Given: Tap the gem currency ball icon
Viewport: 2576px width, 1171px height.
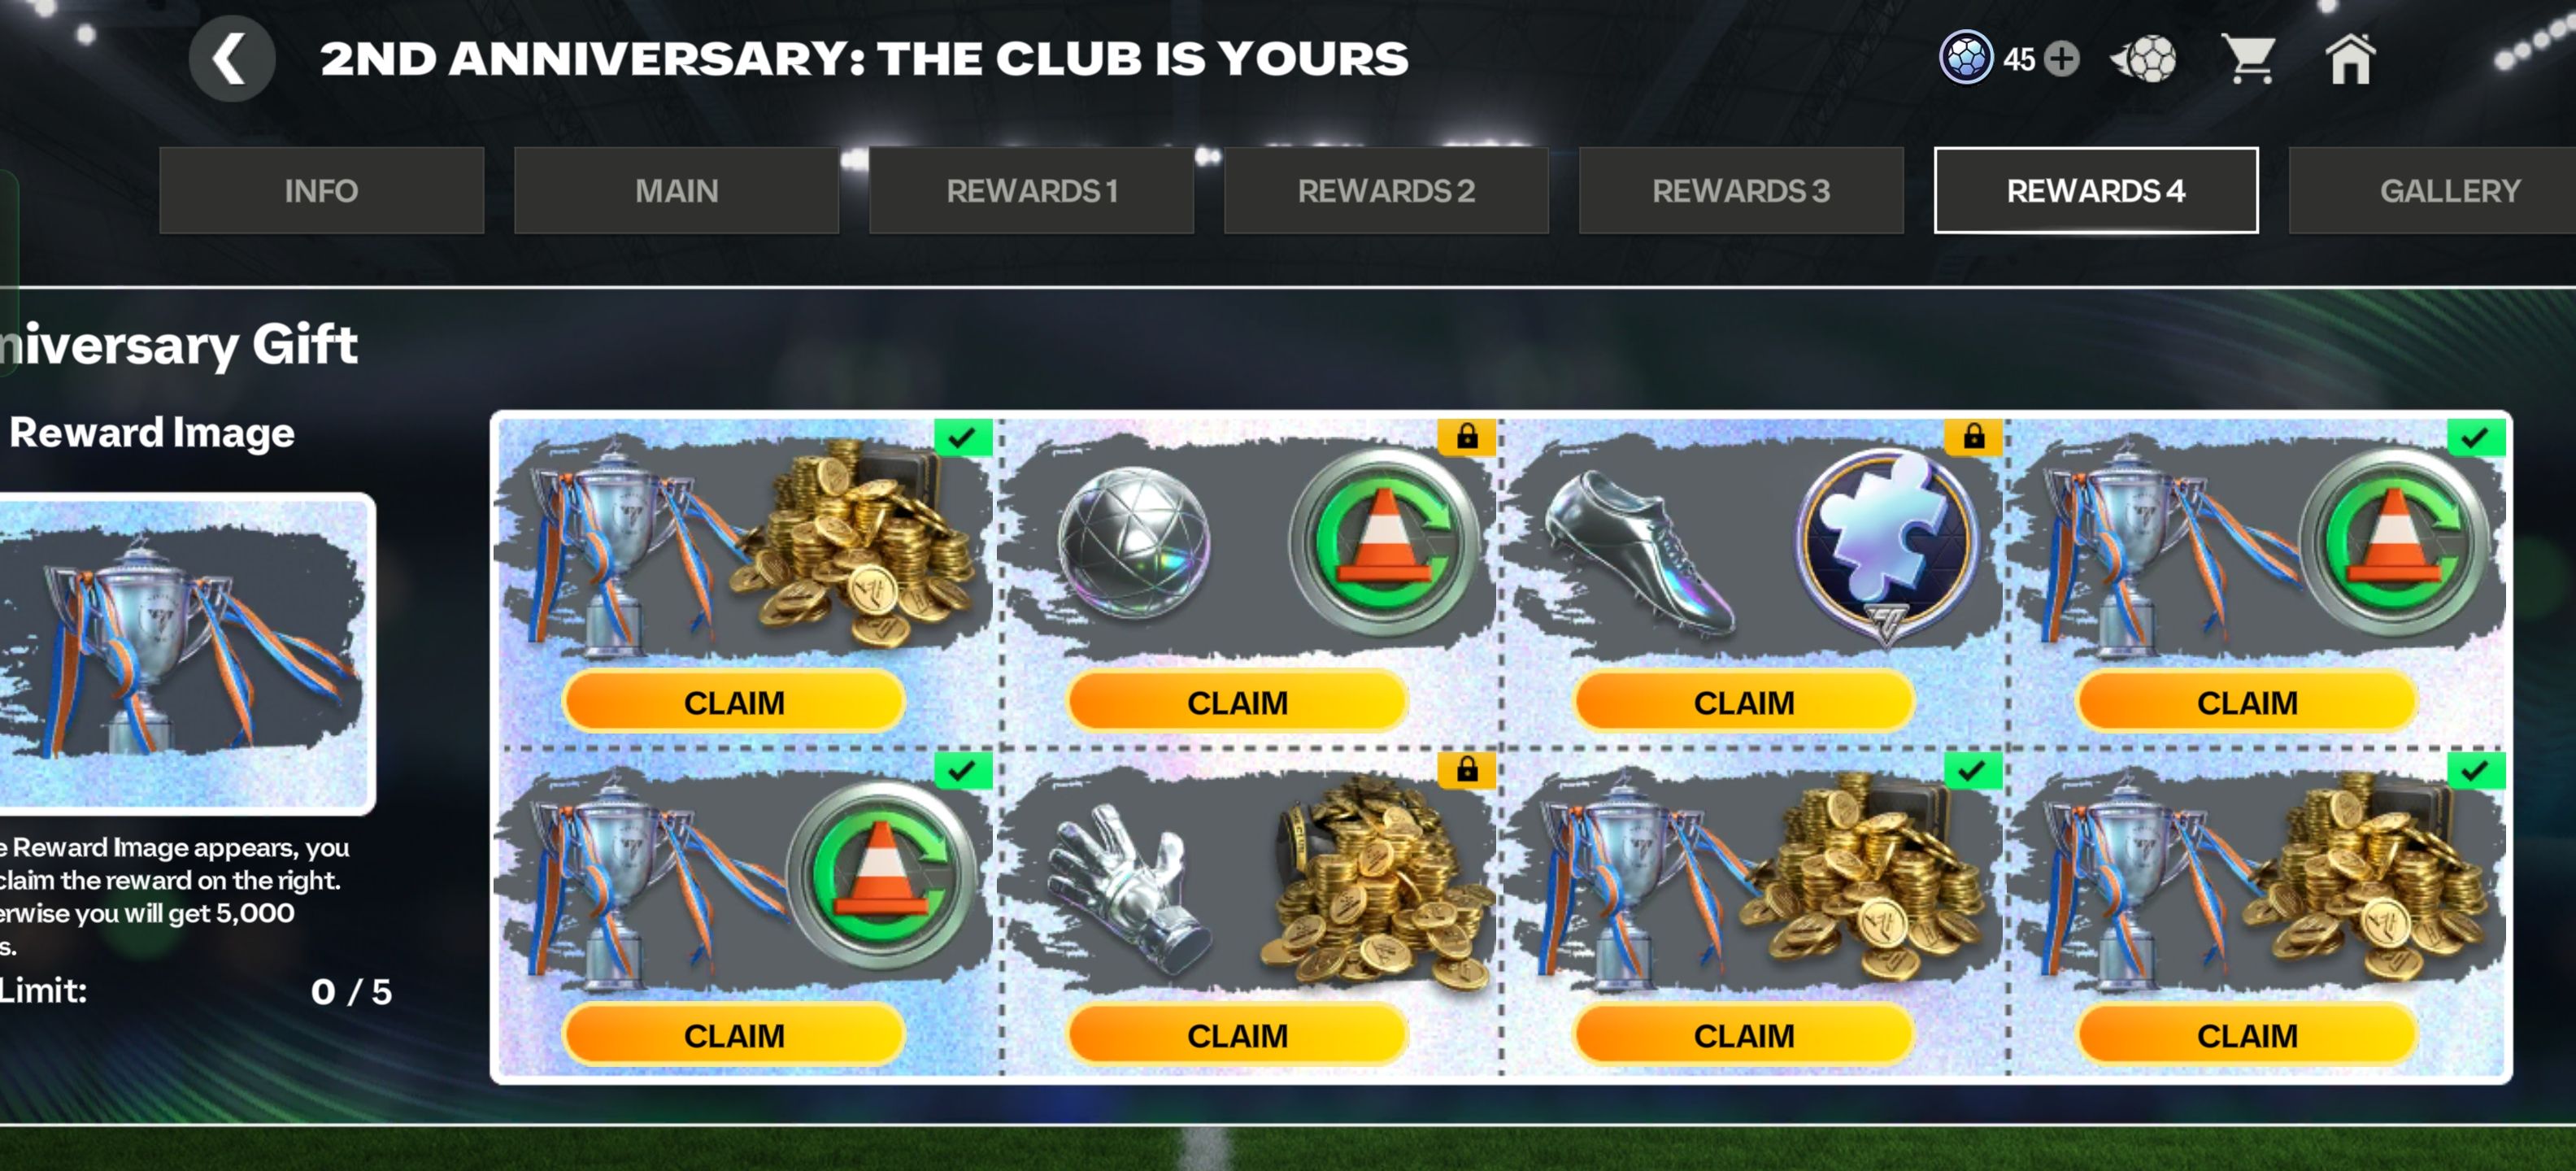Looking at the screenshot, I should [x=1966, y=59].
